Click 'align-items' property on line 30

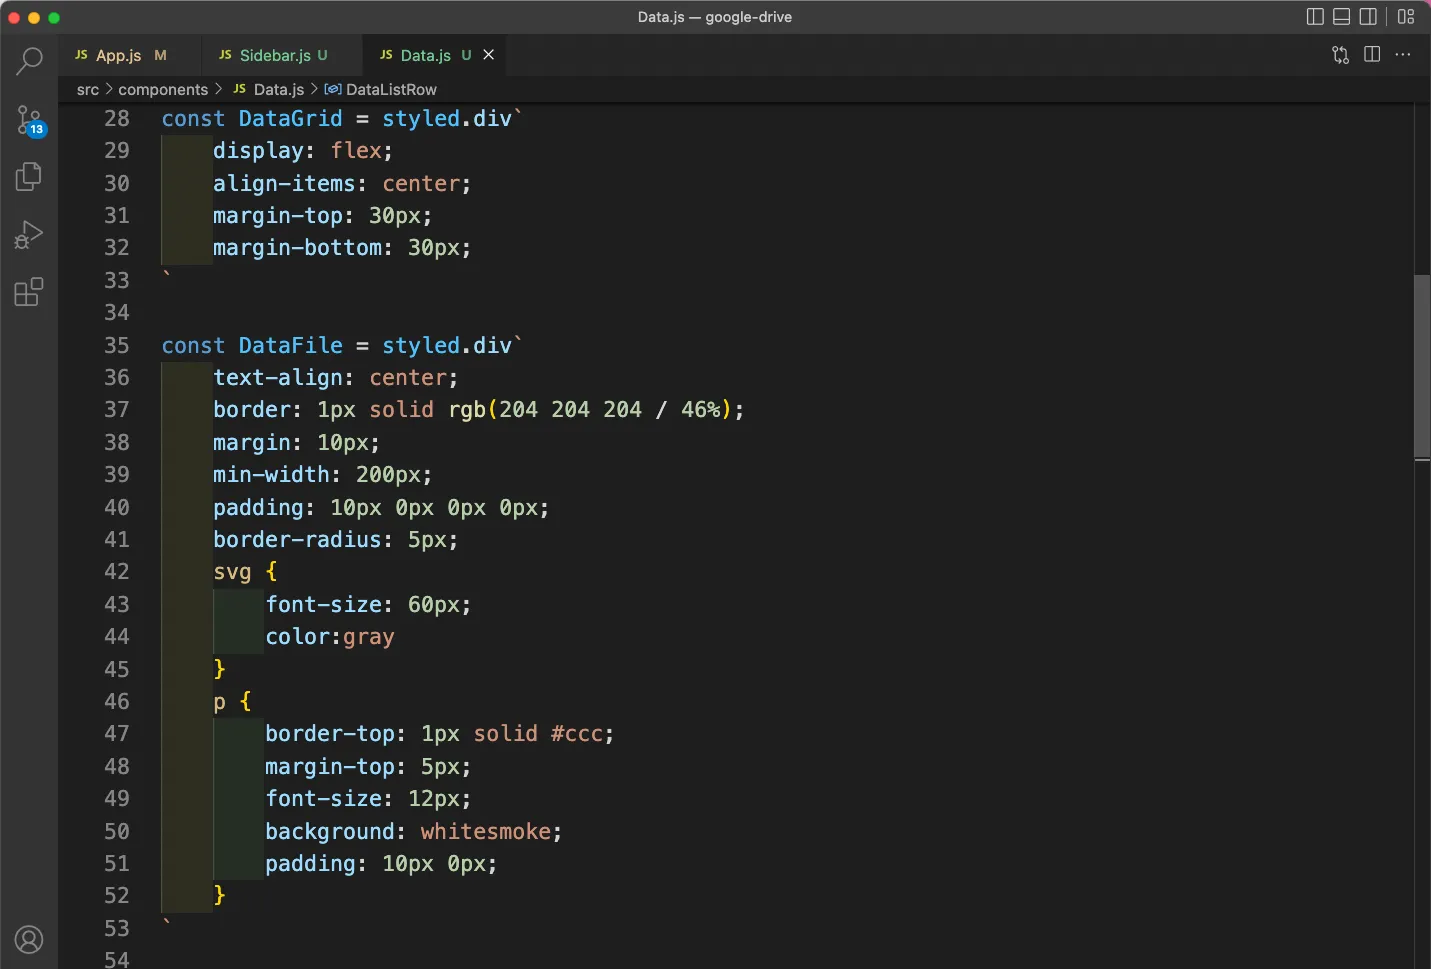(x=284, y=184)
